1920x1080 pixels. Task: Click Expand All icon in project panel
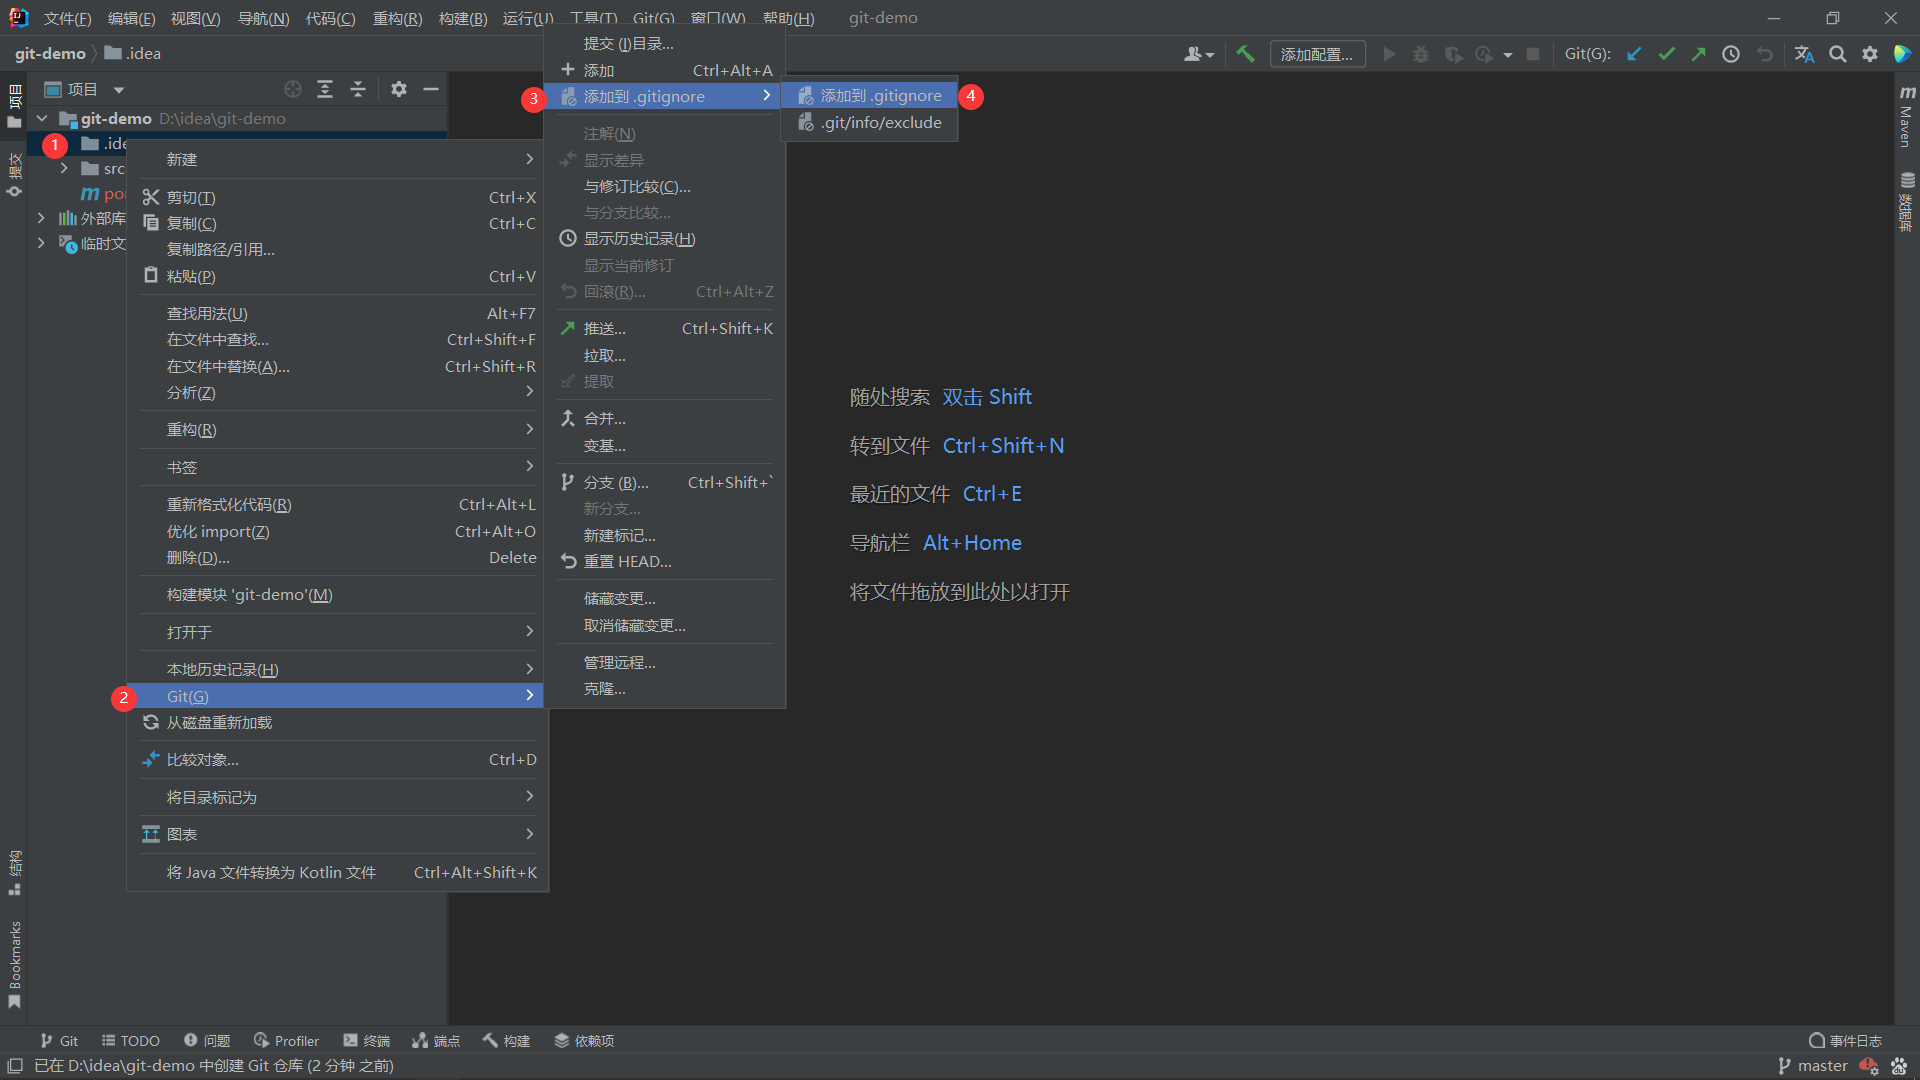[325, 89]
